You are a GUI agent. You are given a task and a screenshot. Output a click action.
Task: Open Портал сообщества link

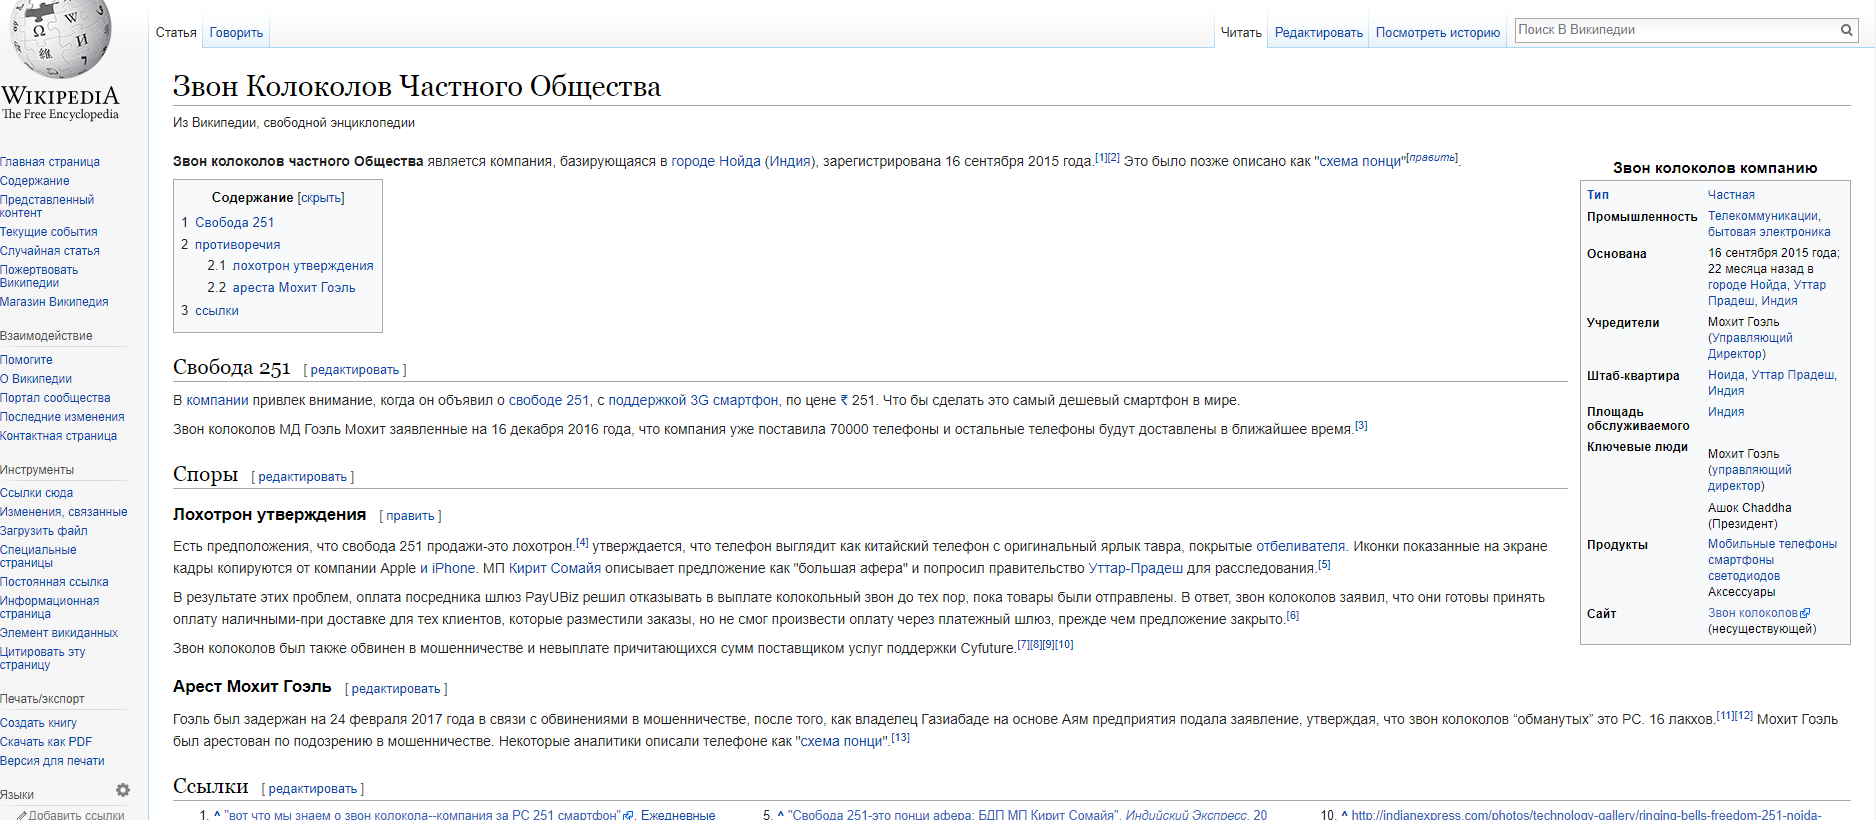[55, 398]
